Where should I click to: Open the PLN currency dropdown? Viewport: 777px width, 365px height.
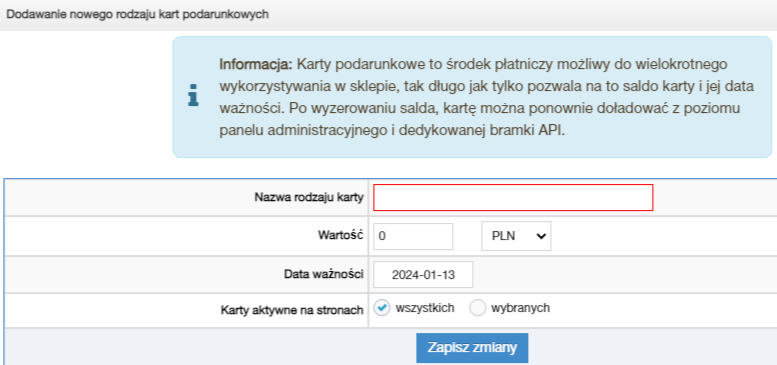pos(516,236)
